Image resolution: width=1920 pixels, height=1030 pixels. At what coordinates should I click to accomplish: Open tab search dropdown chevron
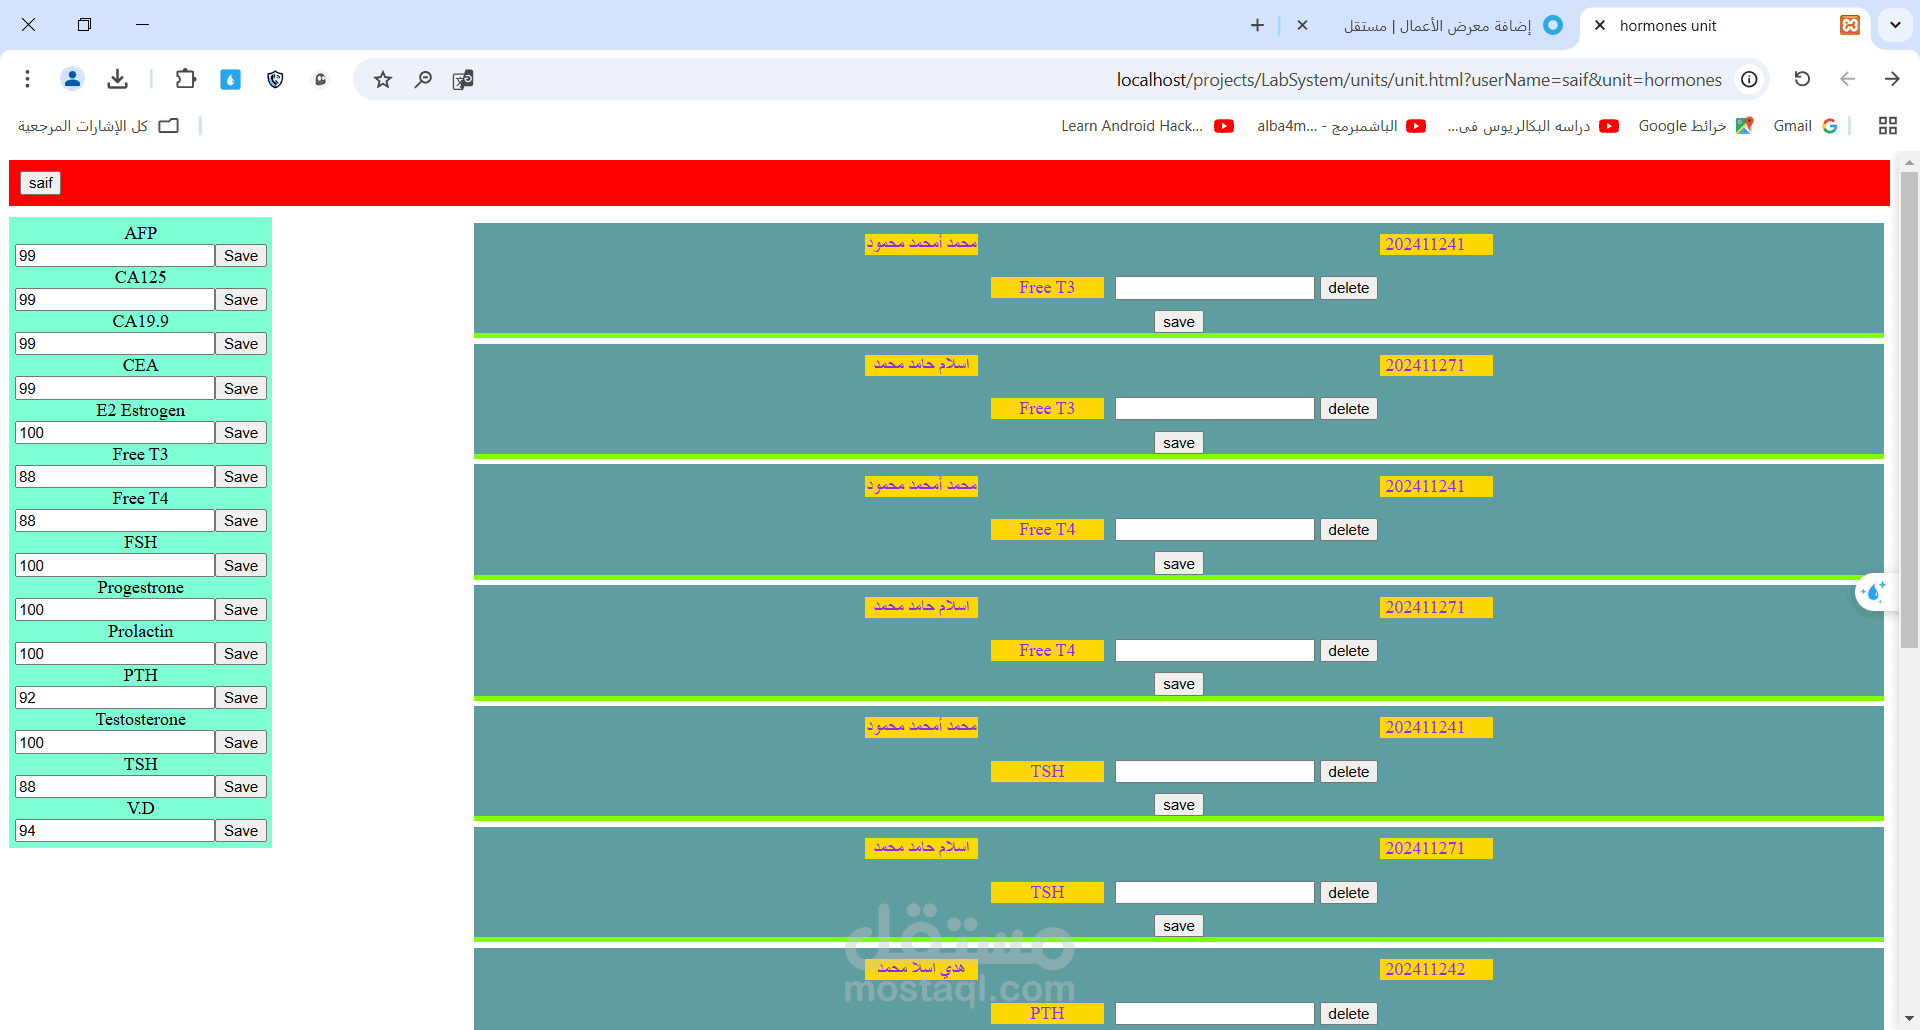(x=1895, y=25)
